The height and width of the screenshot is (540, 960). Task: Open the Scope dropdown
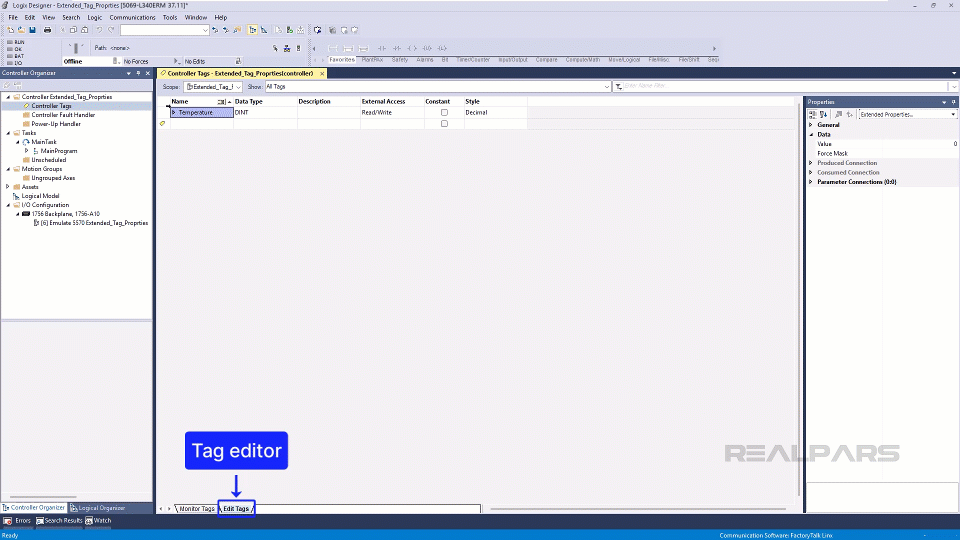(x=238, y=87)
